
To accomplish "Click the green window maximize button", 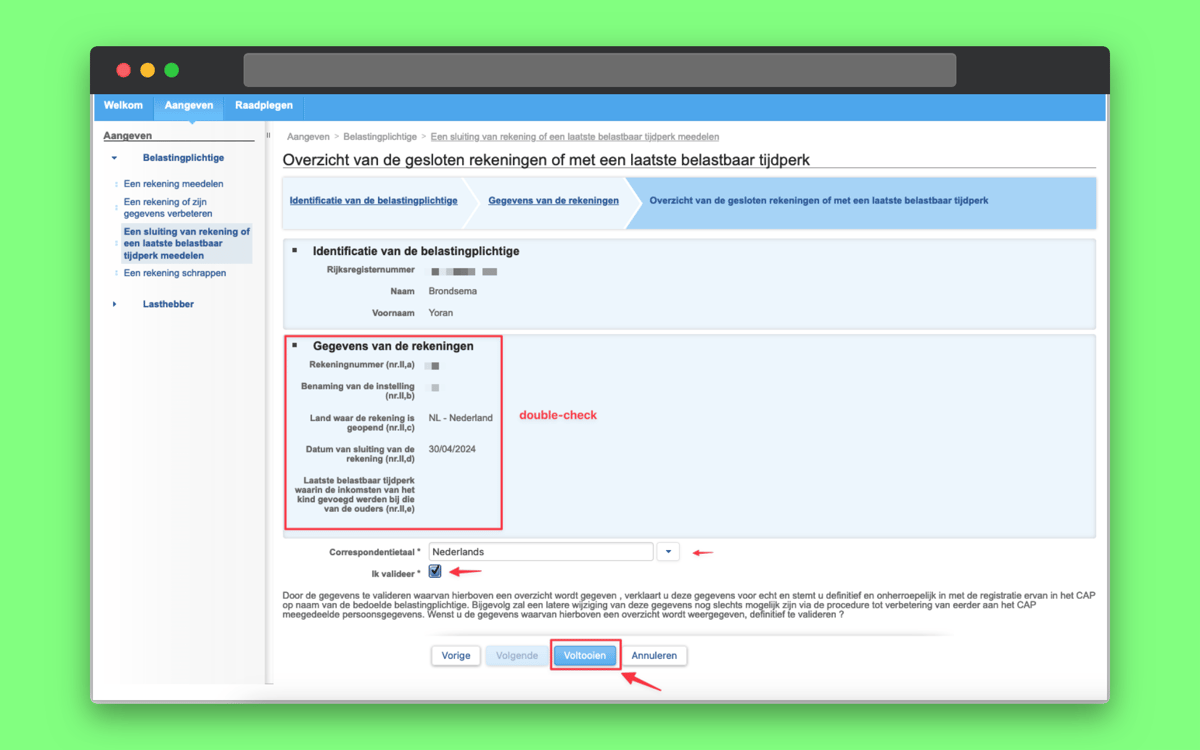I will click(x=171, y=70).
